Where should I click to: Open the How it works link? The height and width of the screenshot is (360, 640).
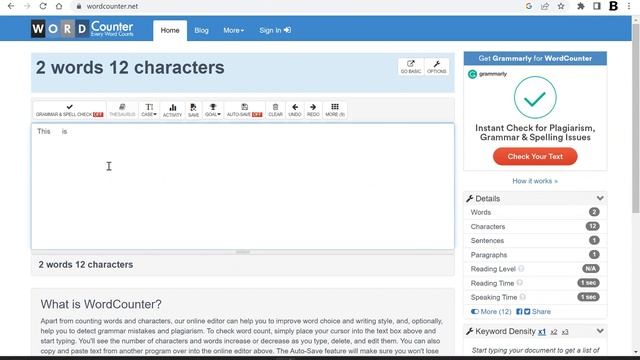pyautogui.click(x=535, y=181)
